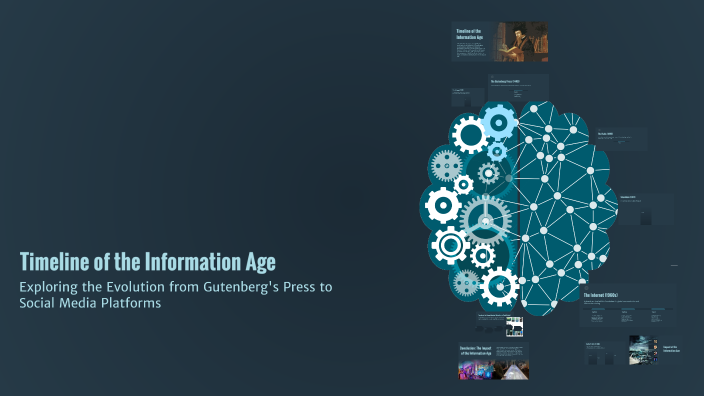
Task: Open the frame right of the brain's top edge
Action: coord(621,139)
